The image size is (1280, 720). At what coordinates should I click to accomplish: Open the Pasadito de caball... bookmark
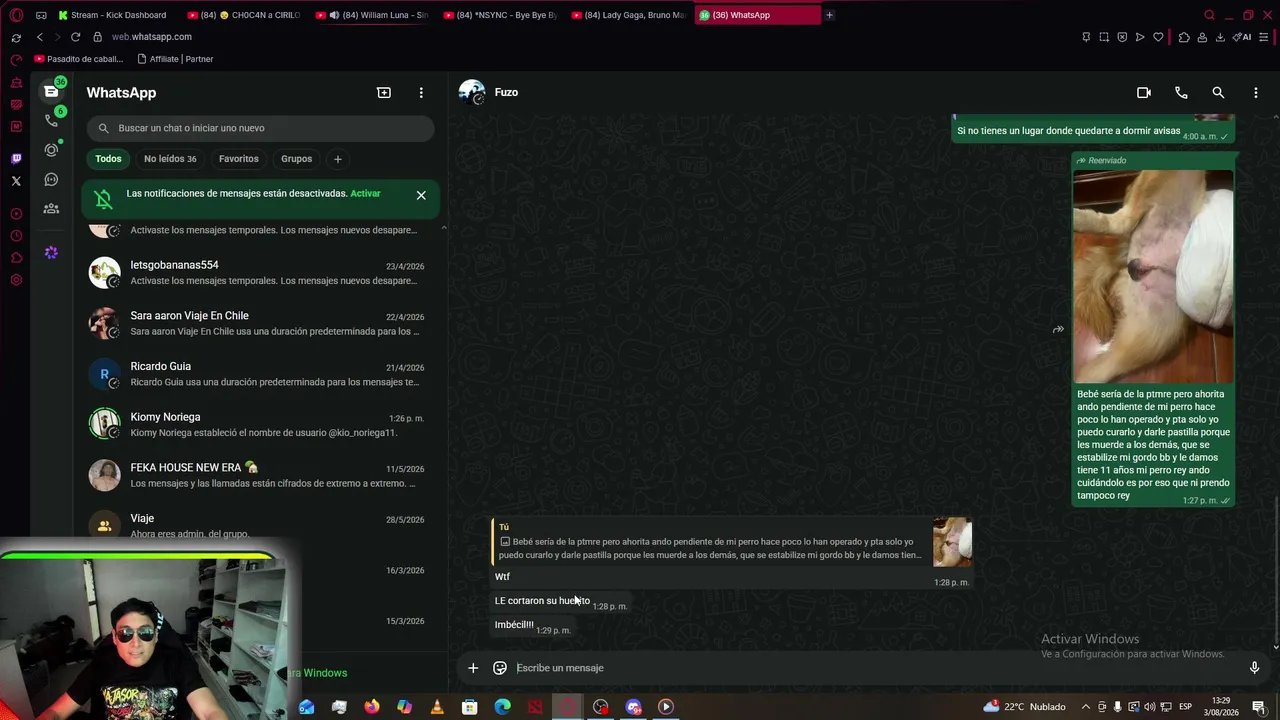[78, 59]
